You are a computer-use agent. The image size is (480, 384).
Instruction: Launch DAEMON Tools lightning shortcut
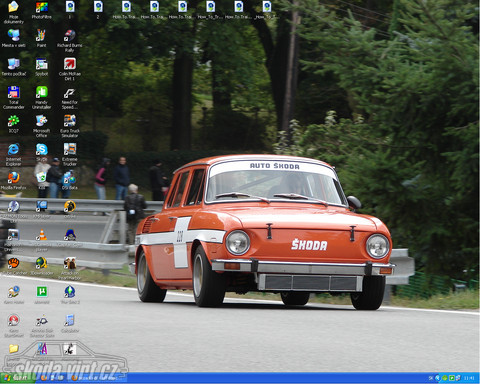click(x=13, y=206)
